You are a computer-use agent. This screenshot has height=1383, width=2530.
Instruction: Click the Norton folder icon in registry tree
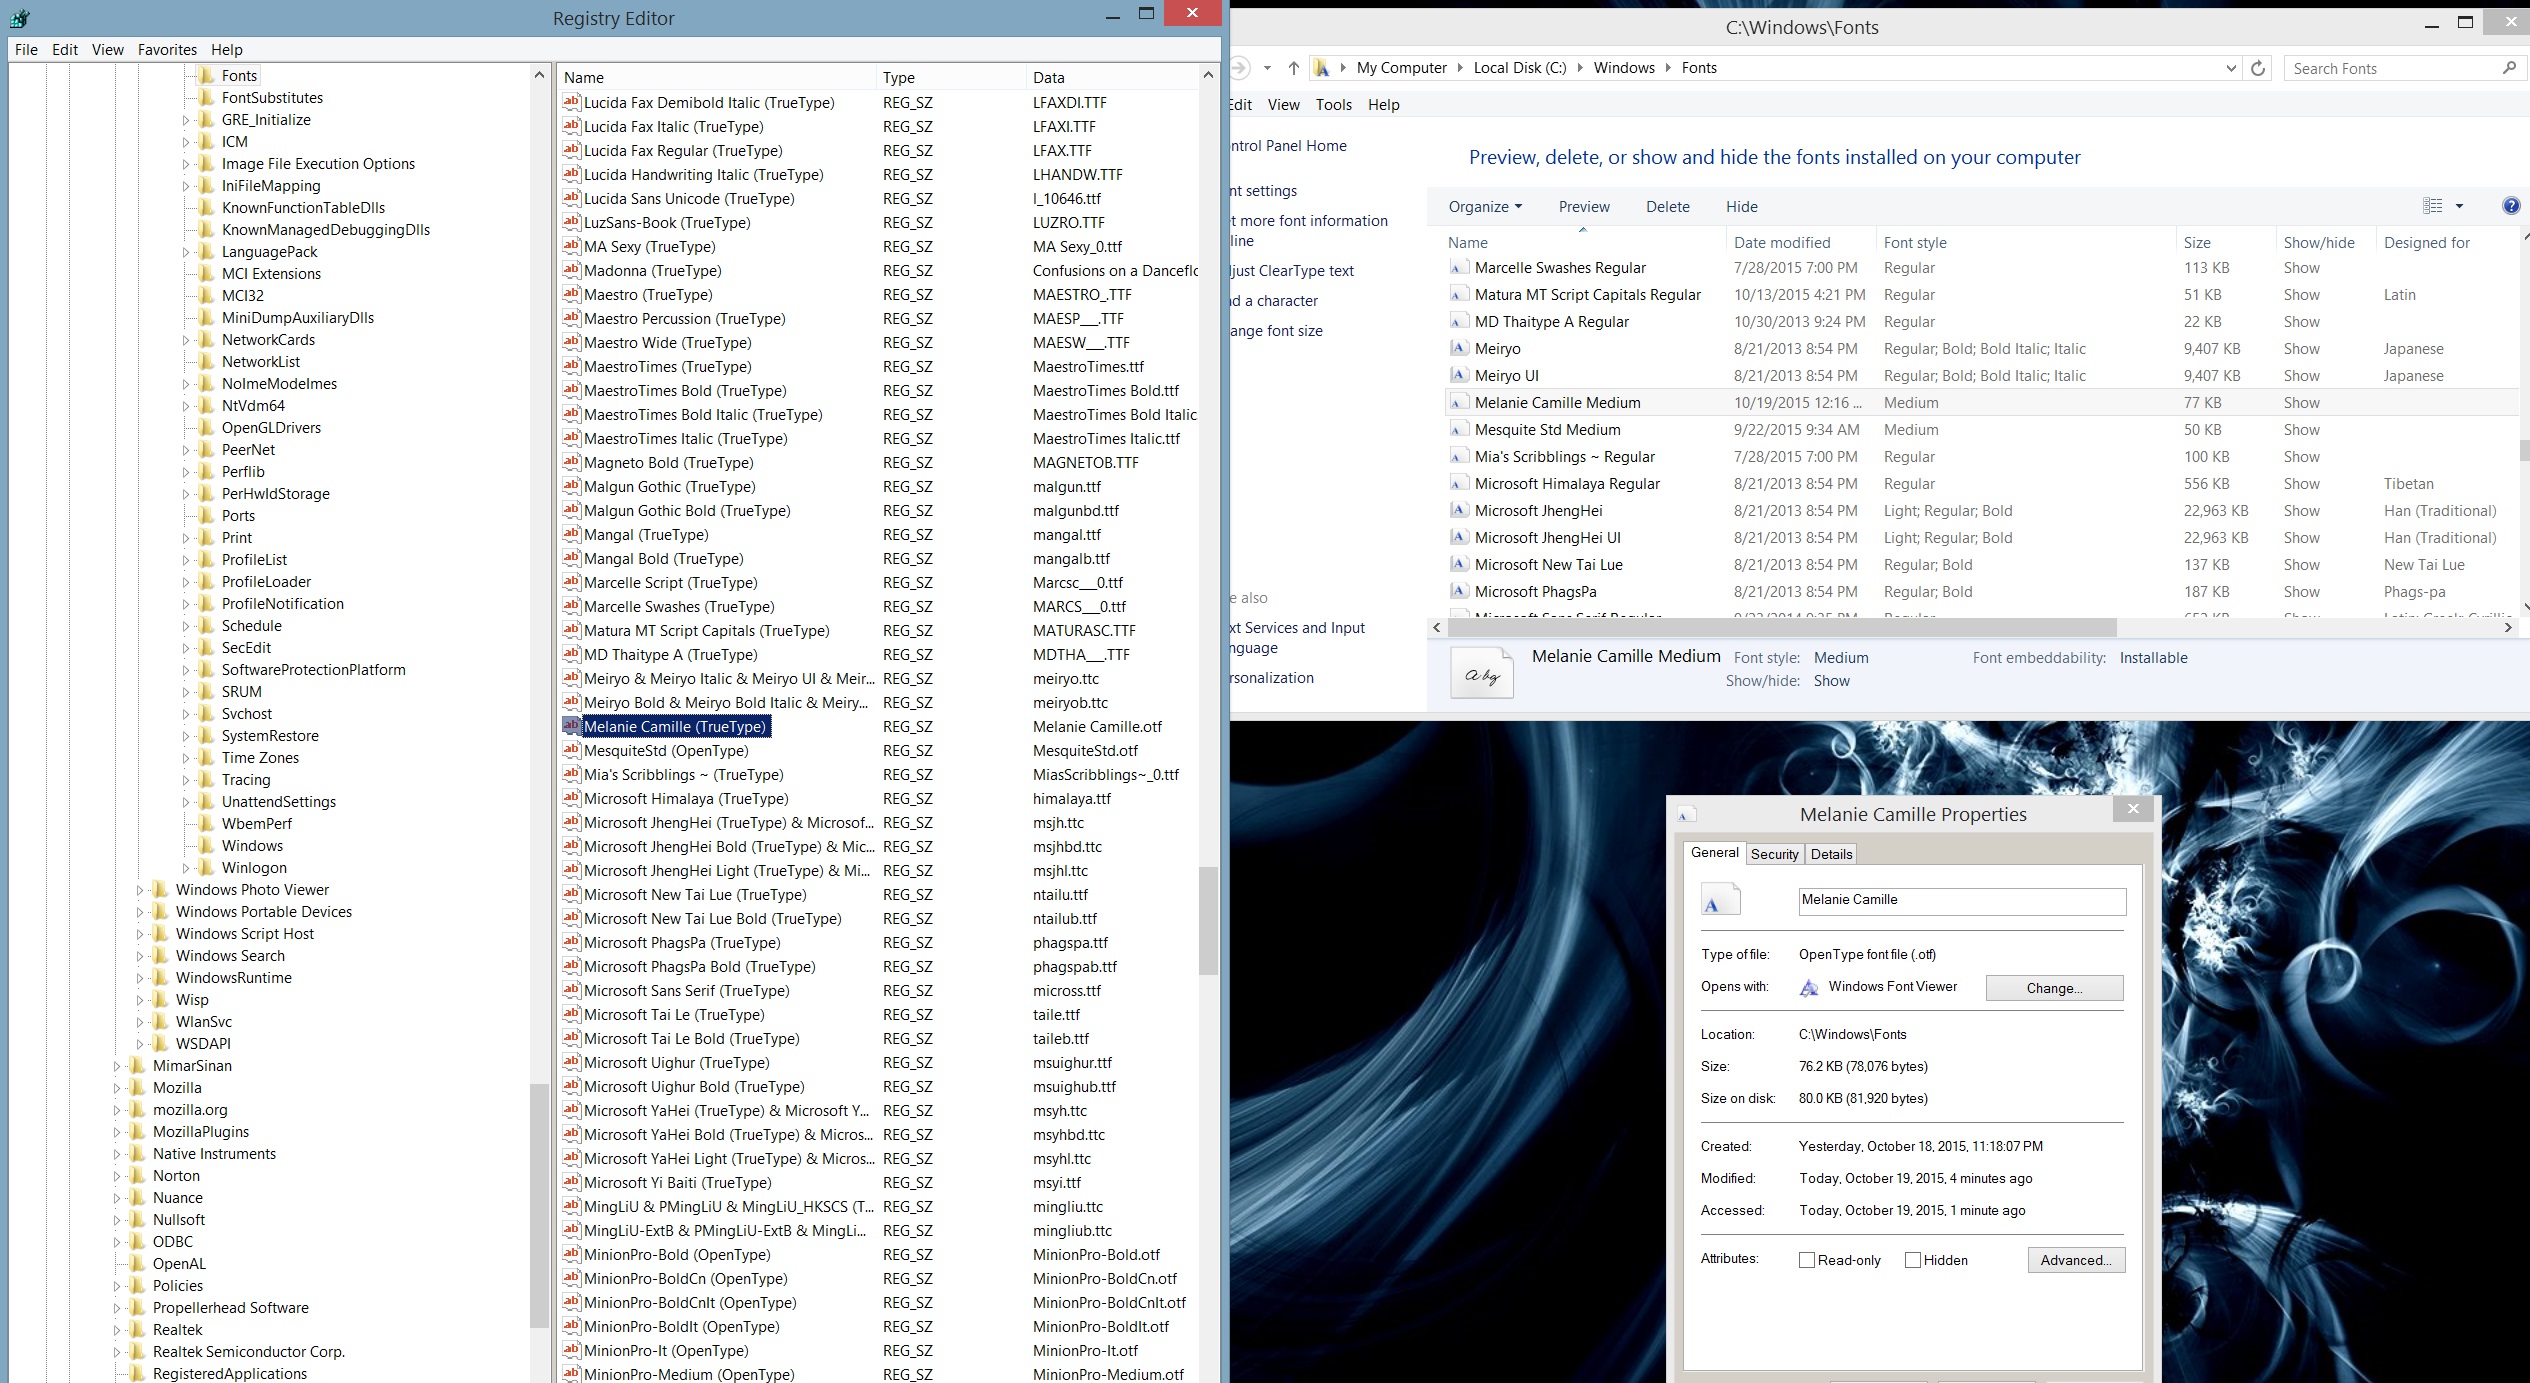click(138, 1176)
